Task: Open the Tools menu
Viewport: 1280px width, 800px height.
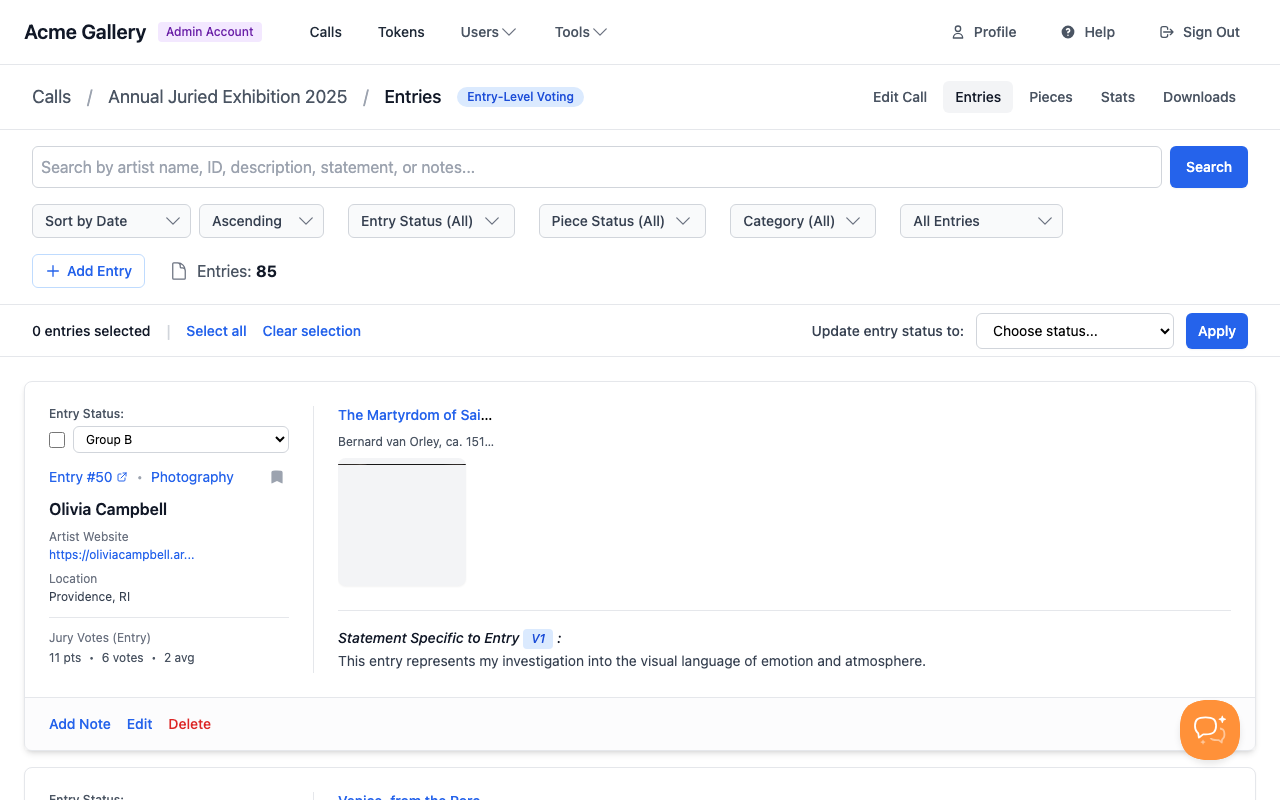Action: (x=580, y=31)
